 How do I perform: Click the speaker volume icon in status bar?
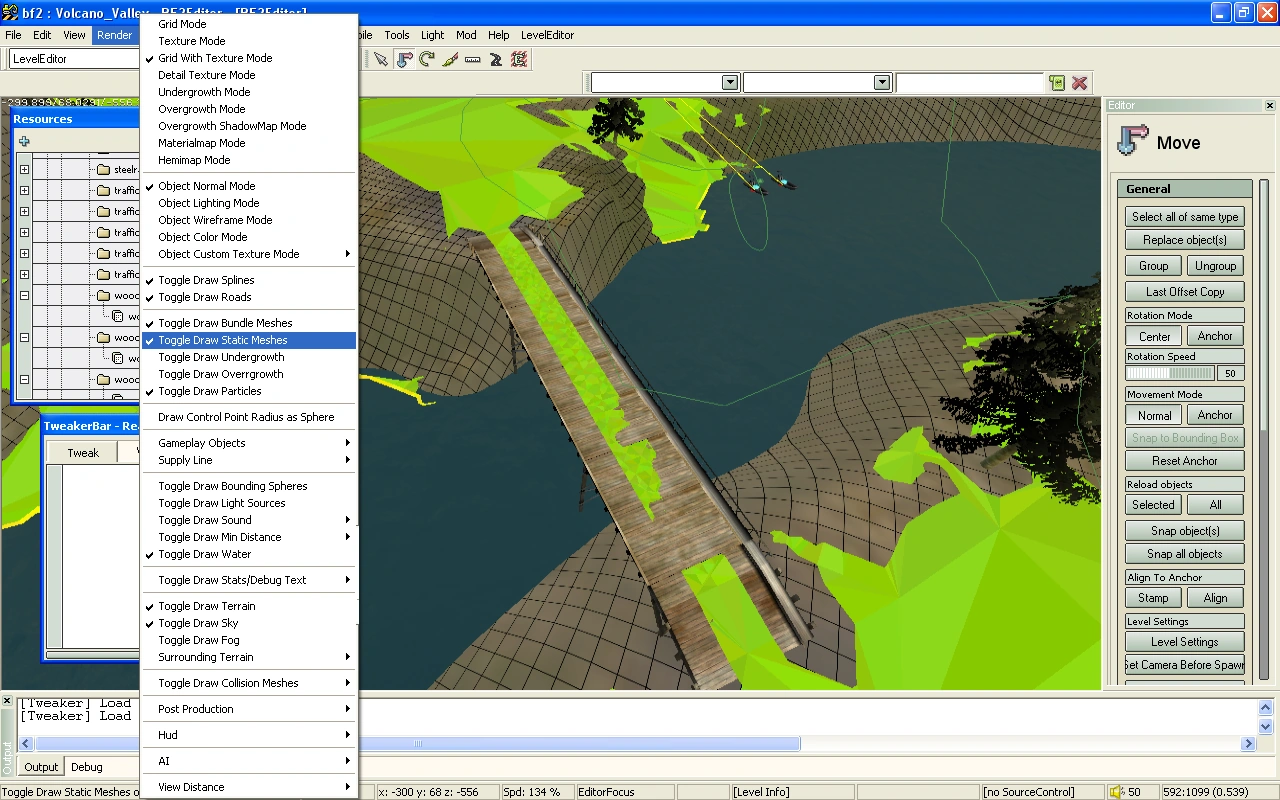click(1116, 792)
